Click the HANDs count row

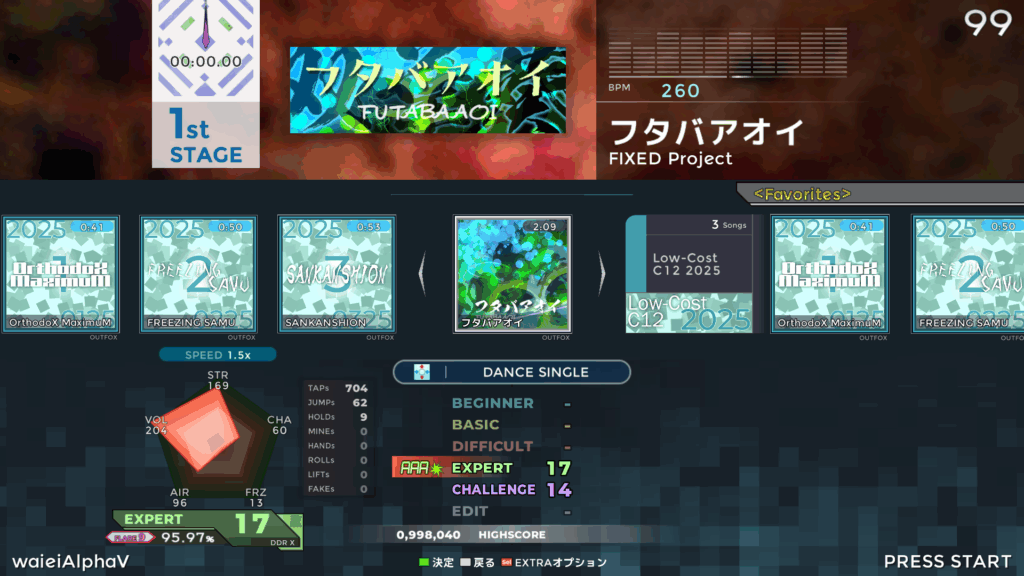point(338,446)
